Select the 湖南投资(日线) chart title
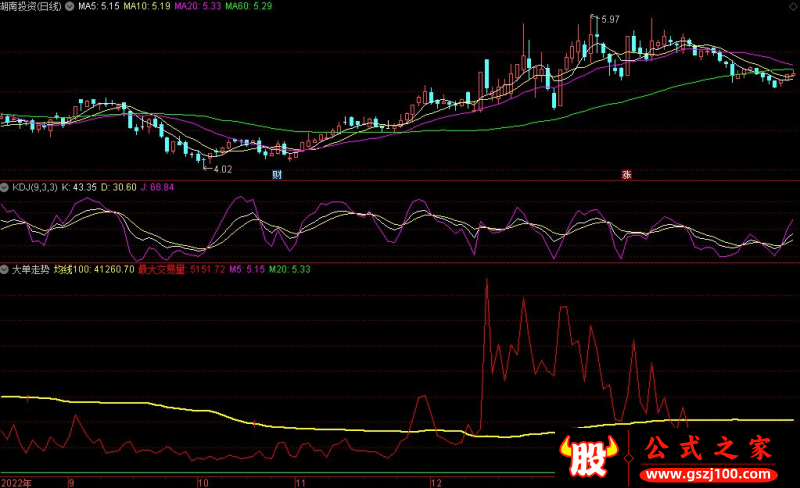 pyautogui.click(x=31, y=6)
